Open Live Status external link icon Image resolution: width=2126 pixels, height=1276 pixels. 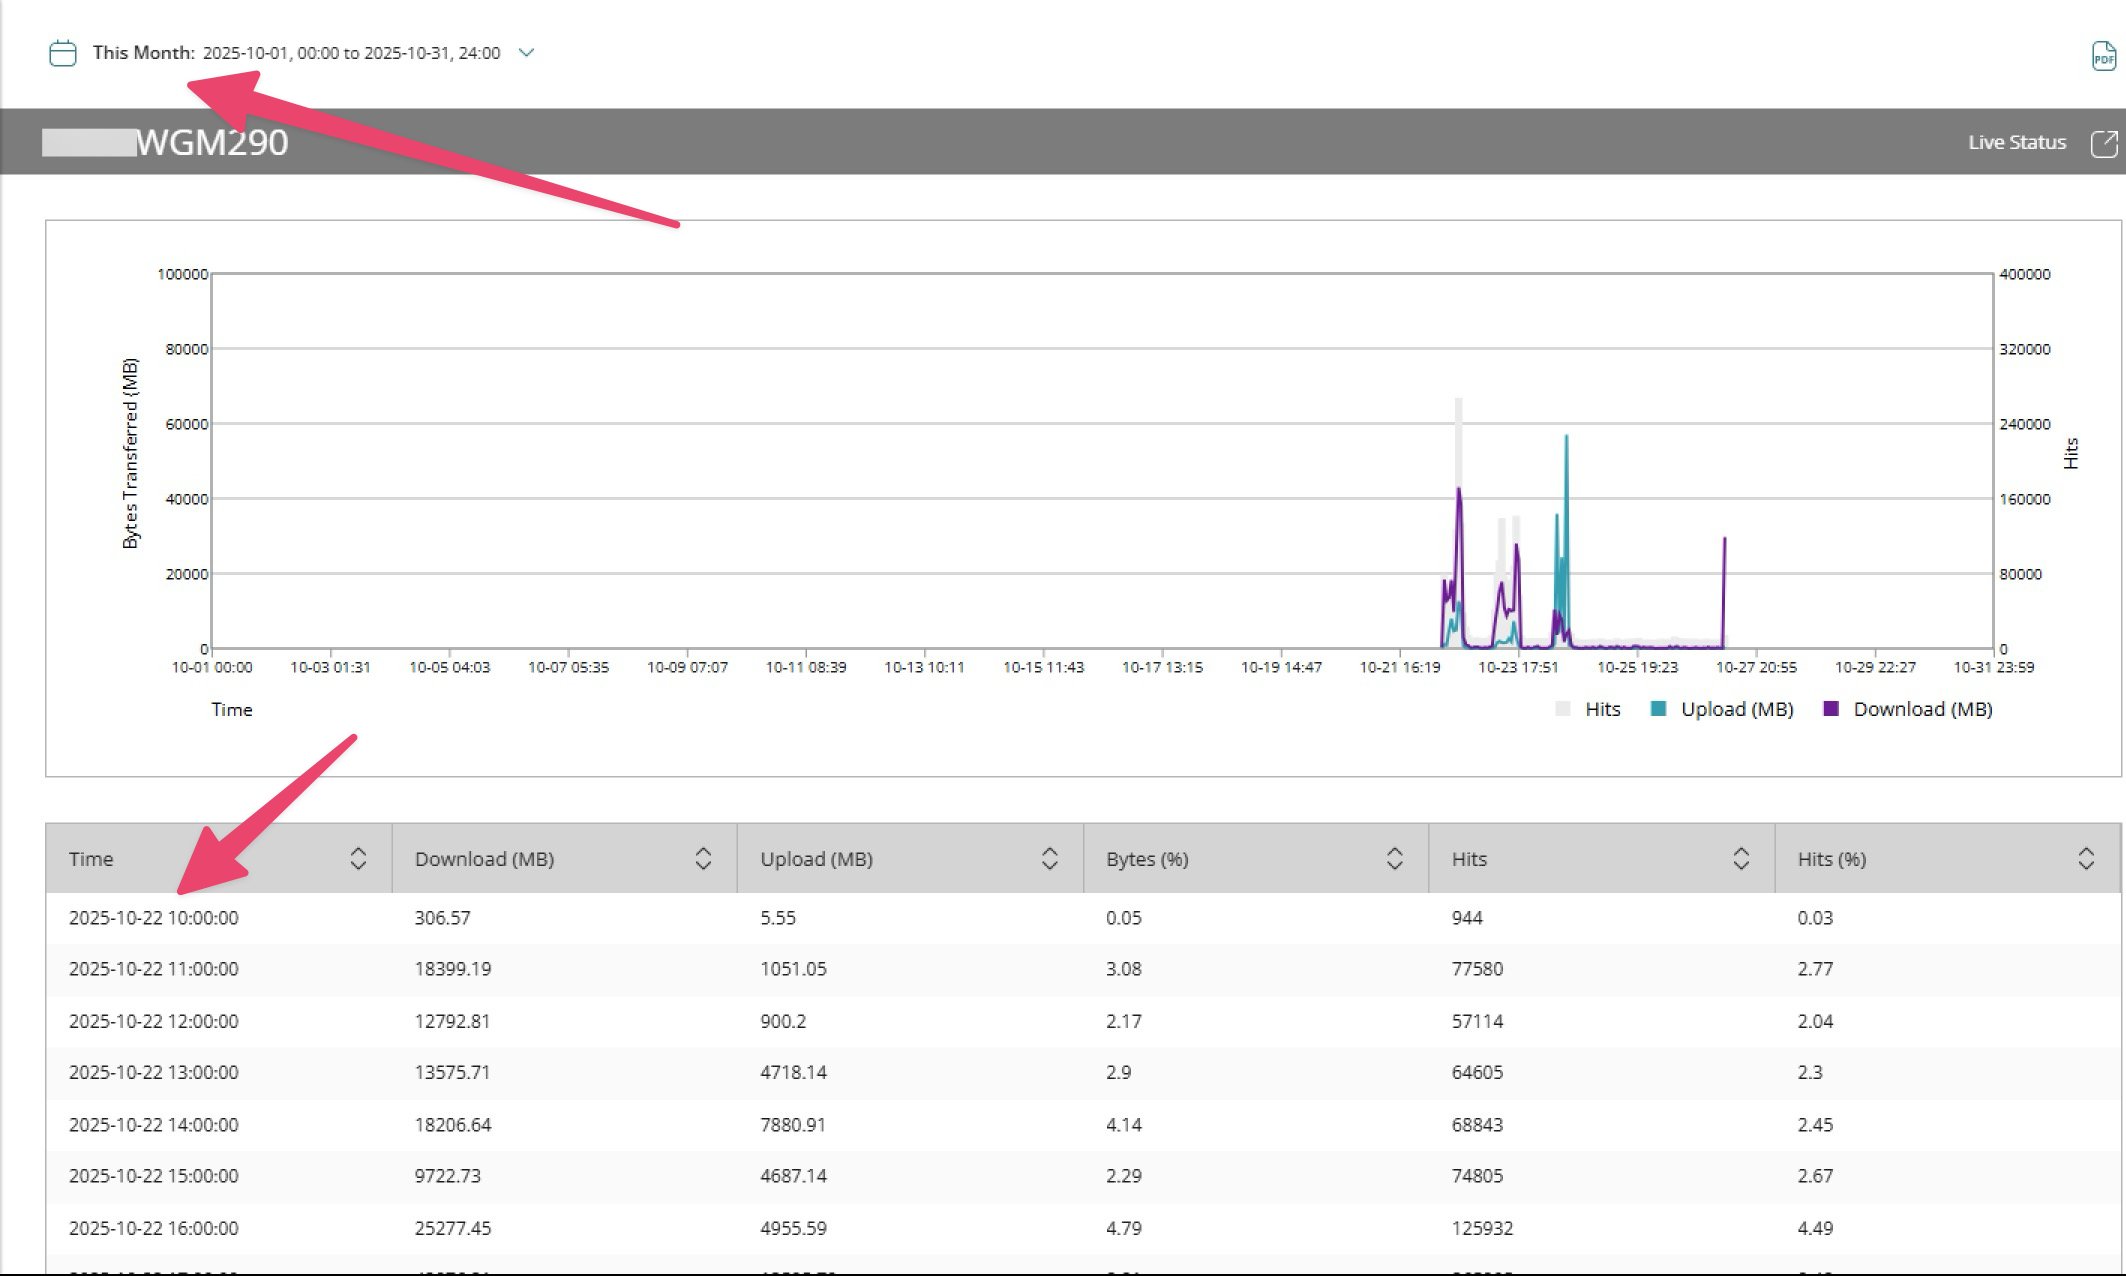click(2104, 143)
